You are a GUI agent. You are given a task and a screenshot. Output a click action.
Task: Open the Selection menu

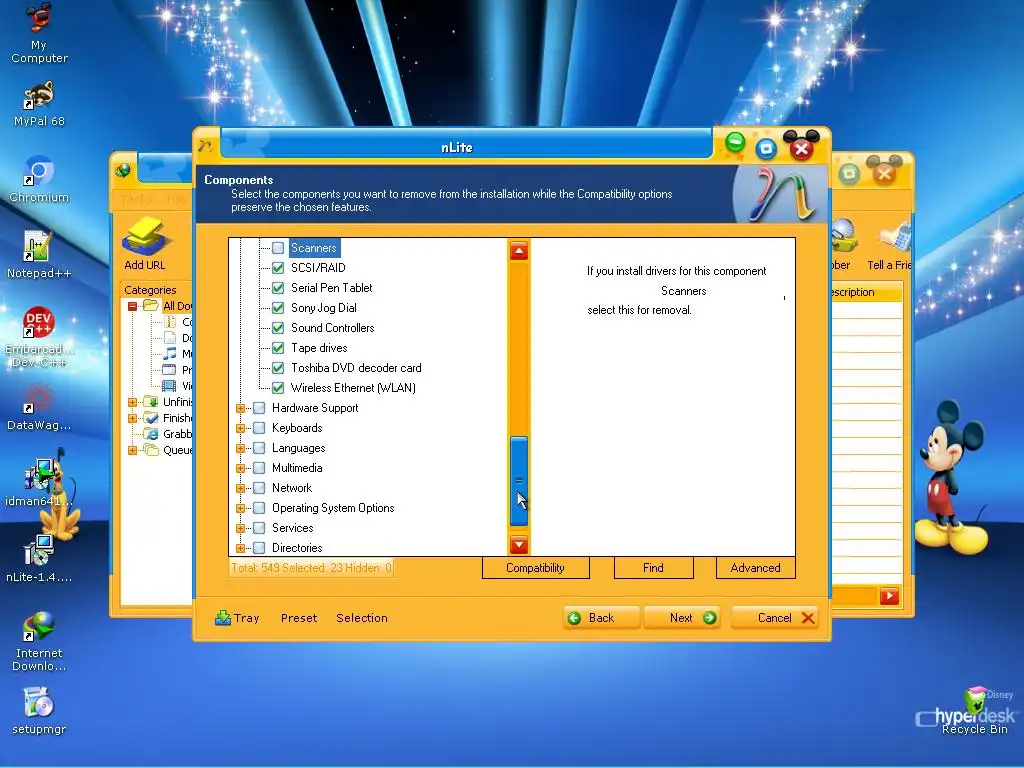362,618
